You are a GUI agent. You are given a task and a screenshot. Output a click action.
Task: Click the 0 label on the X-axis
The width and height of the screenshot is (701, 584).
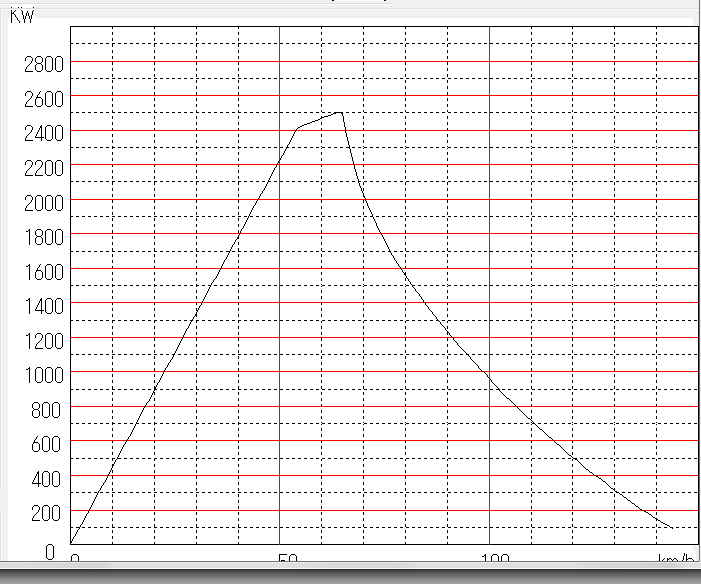pos(74,558)
